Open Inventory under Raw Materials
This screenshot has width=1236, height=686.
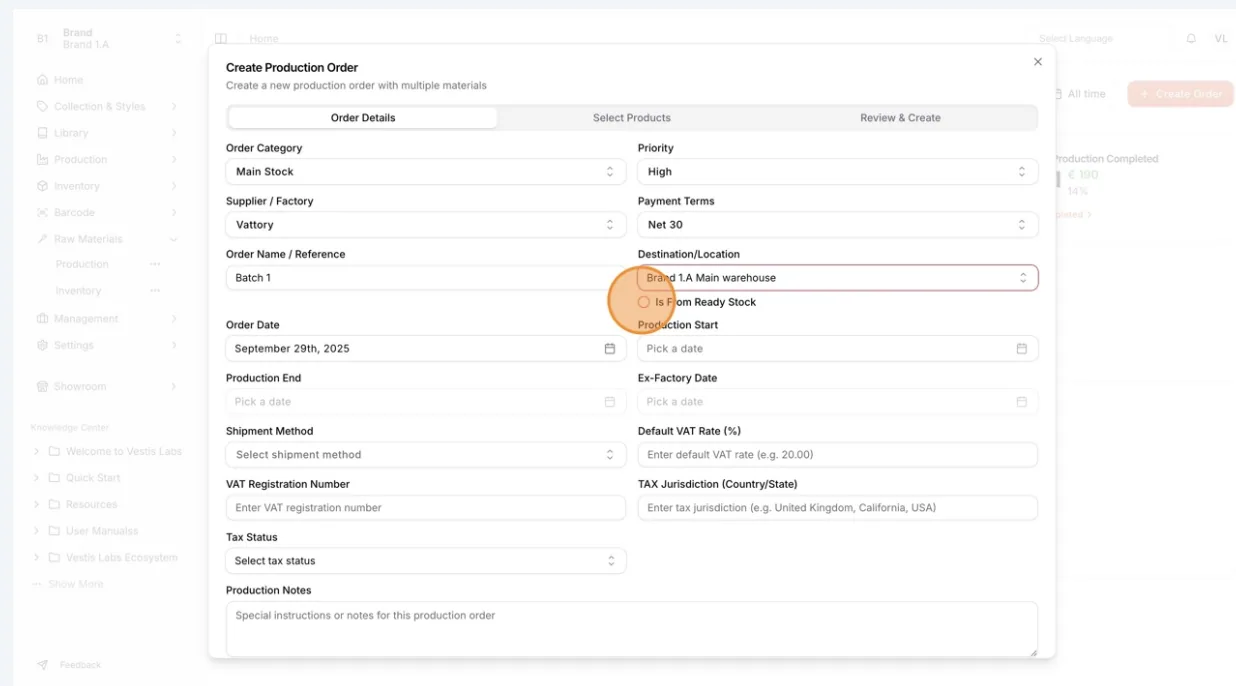click(x=78, y=291)
